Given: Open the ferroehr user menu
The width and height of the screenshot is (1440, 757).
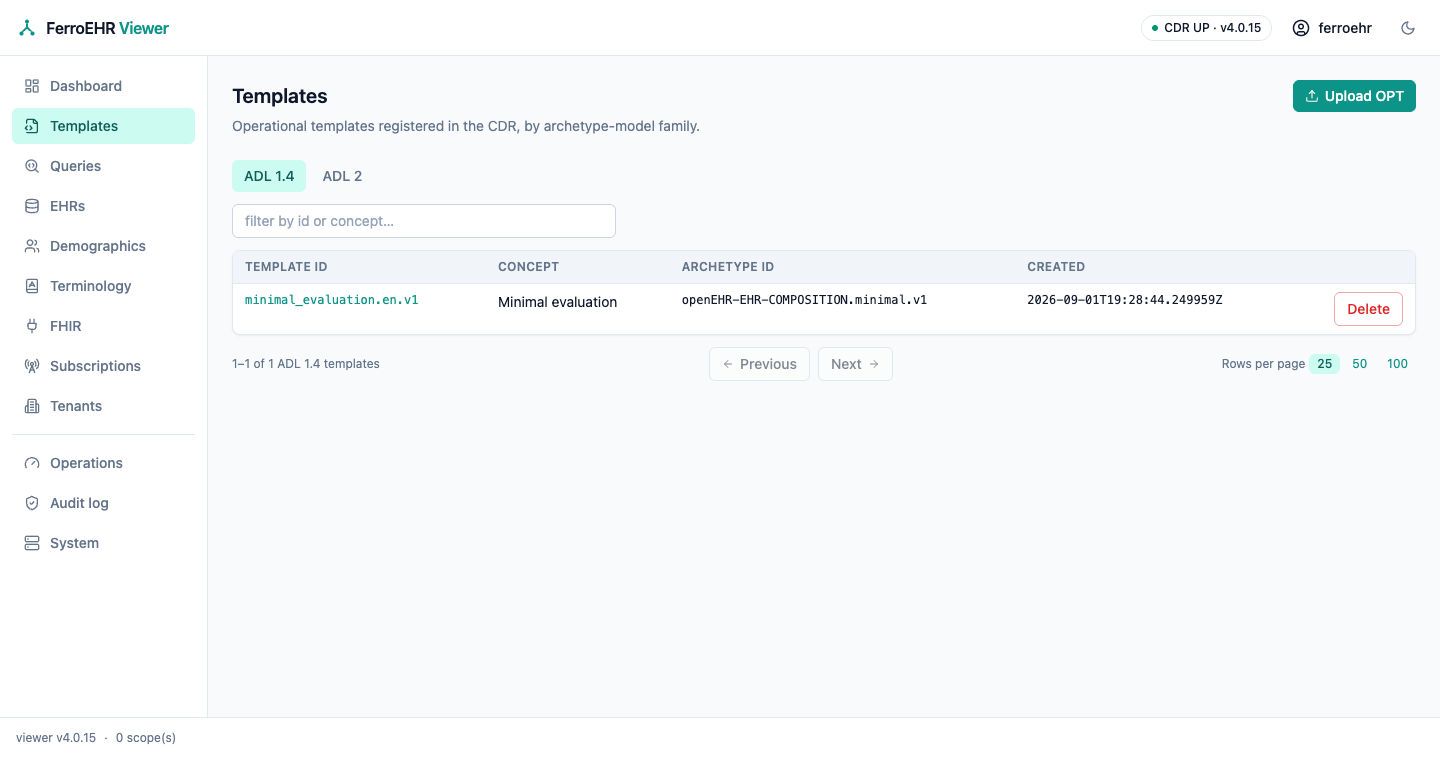Looking at the screenshot, I should tap(1332, 28).
